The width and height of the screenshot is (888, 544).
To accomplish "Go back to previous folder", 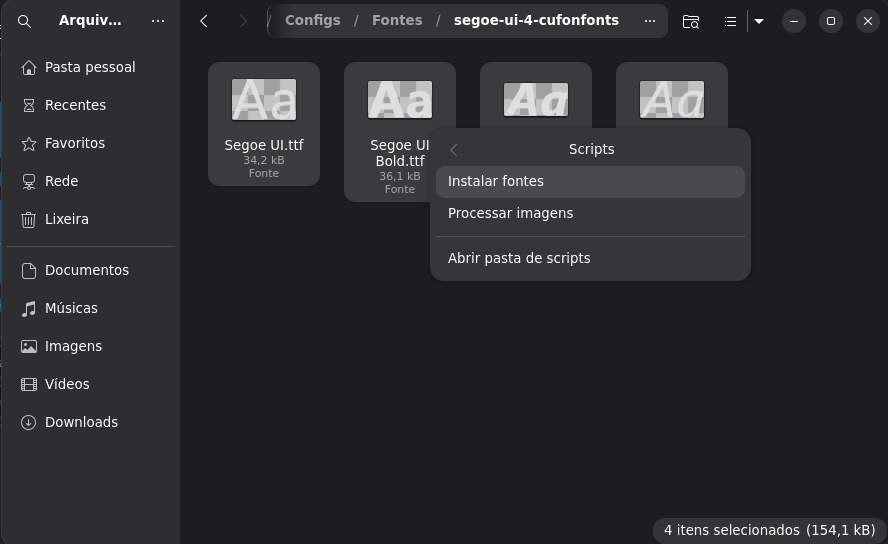I will (x=204, y=21).
